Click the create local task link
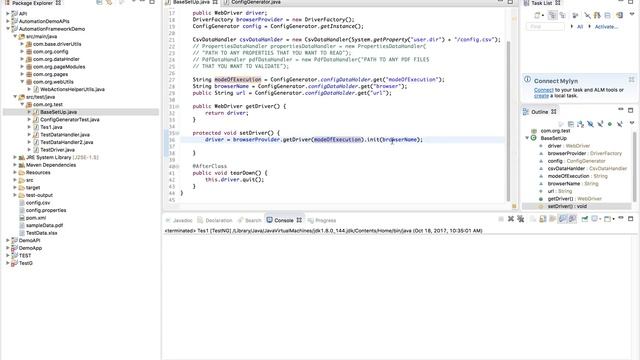The height and width of the screenshot is (360, 640). click(x=541, y=96)
